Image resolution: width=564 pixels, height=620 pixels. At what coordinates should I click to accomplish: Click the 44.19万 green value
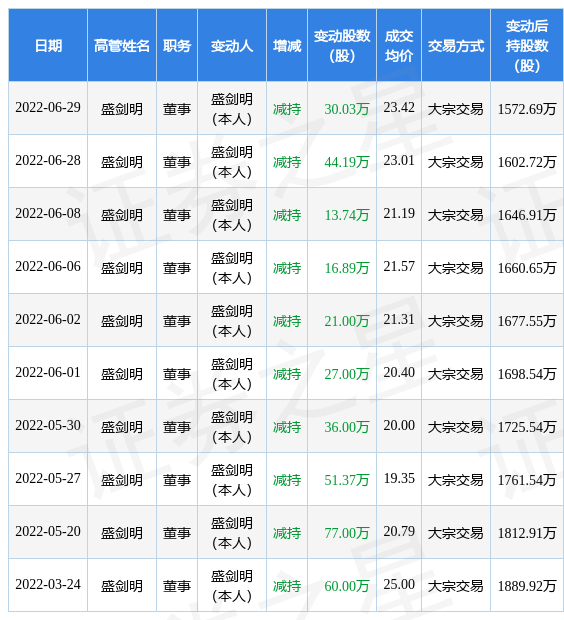pyautogui.click(x=347, y=162)
